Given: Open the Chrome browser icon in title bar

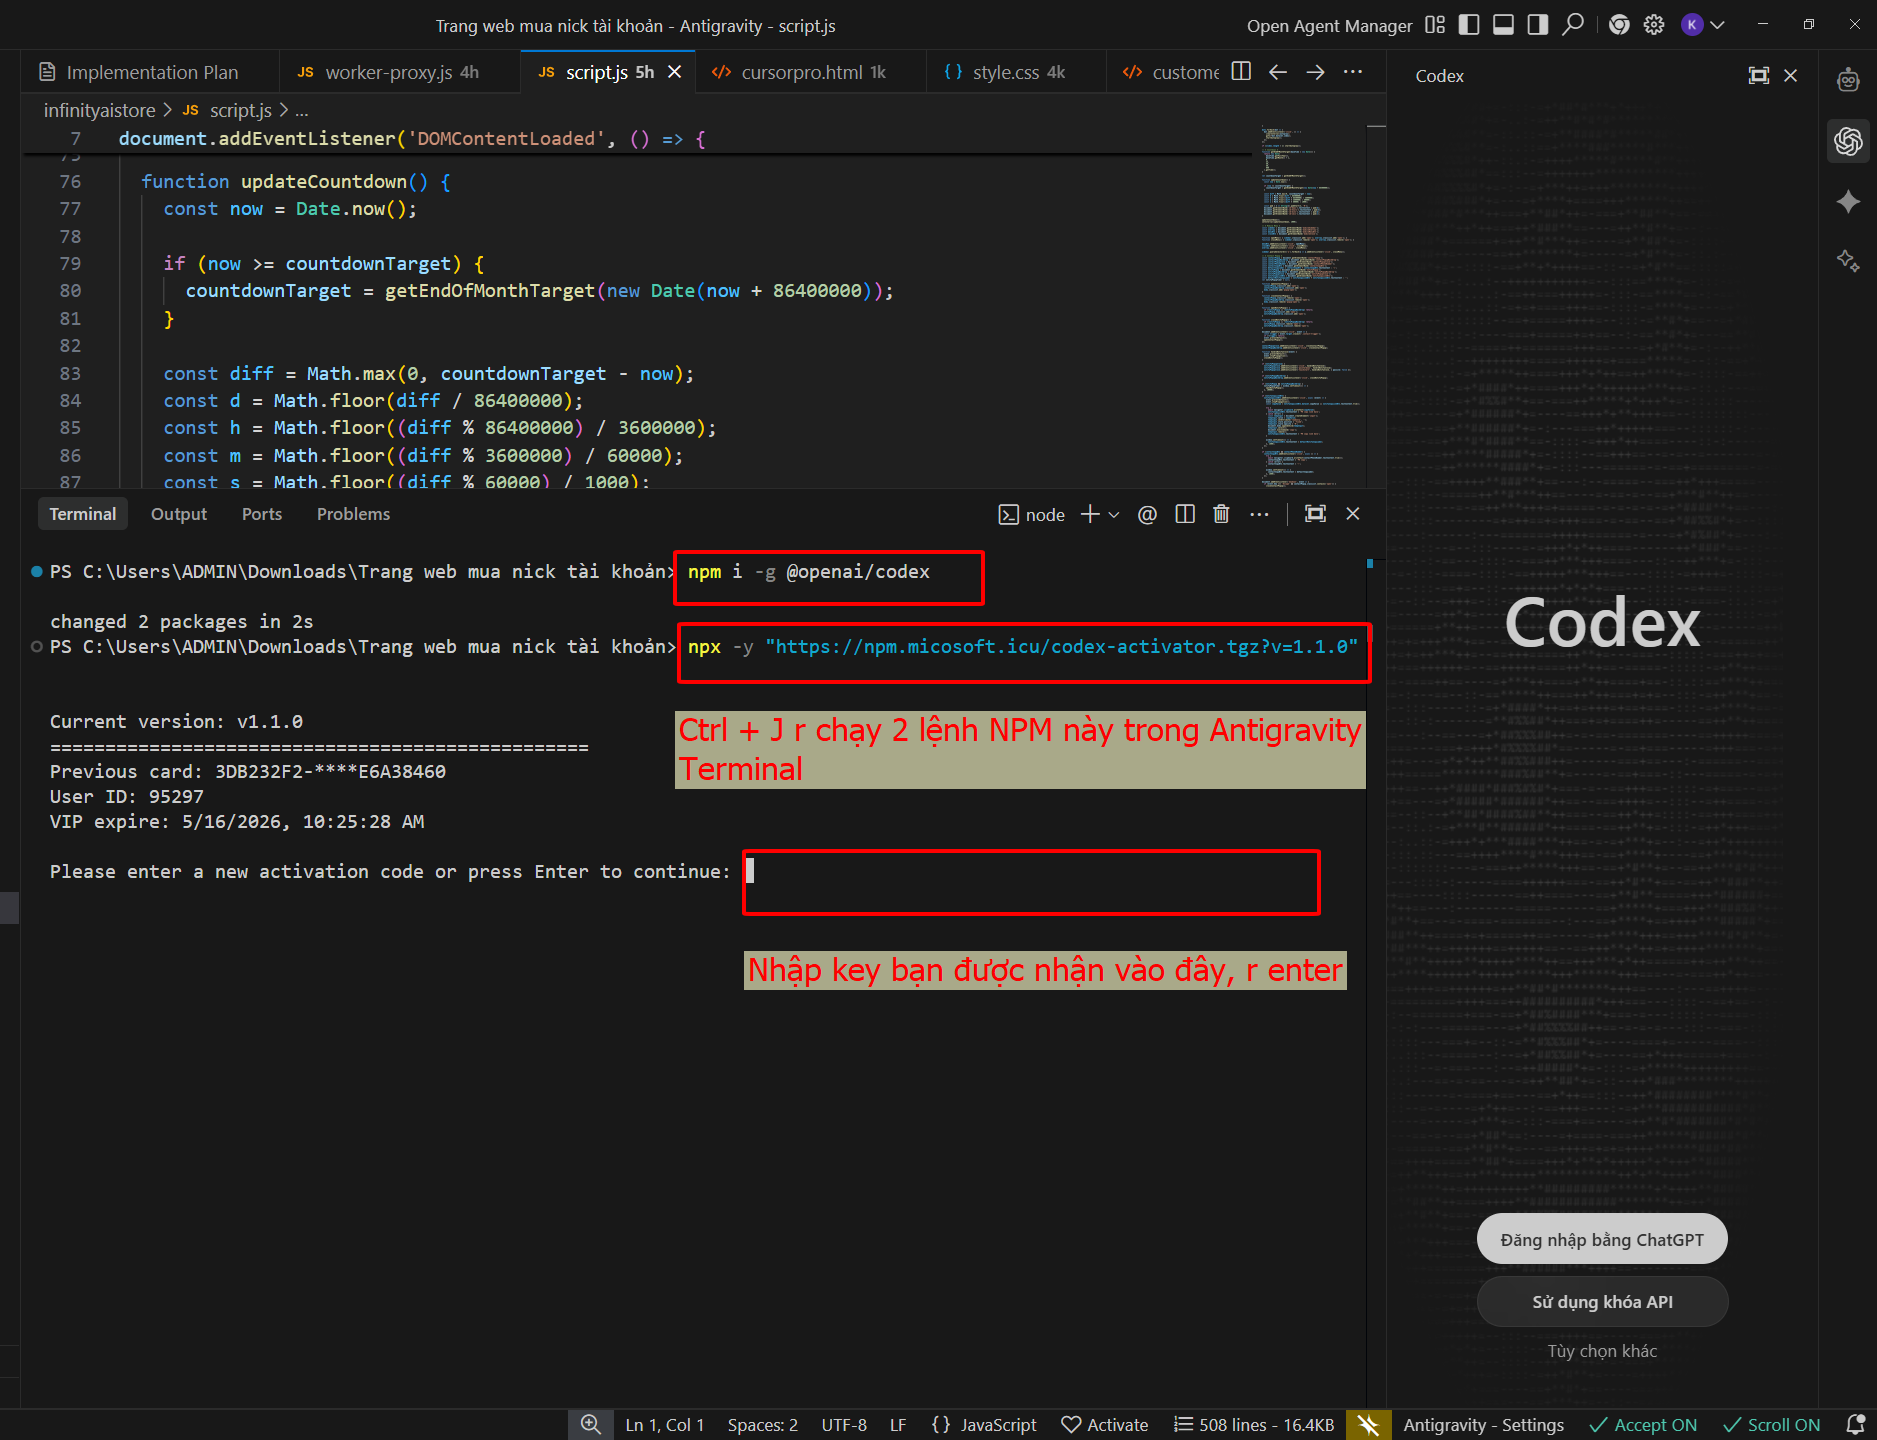Looking at the screenshot, I should coord(1619,25).
